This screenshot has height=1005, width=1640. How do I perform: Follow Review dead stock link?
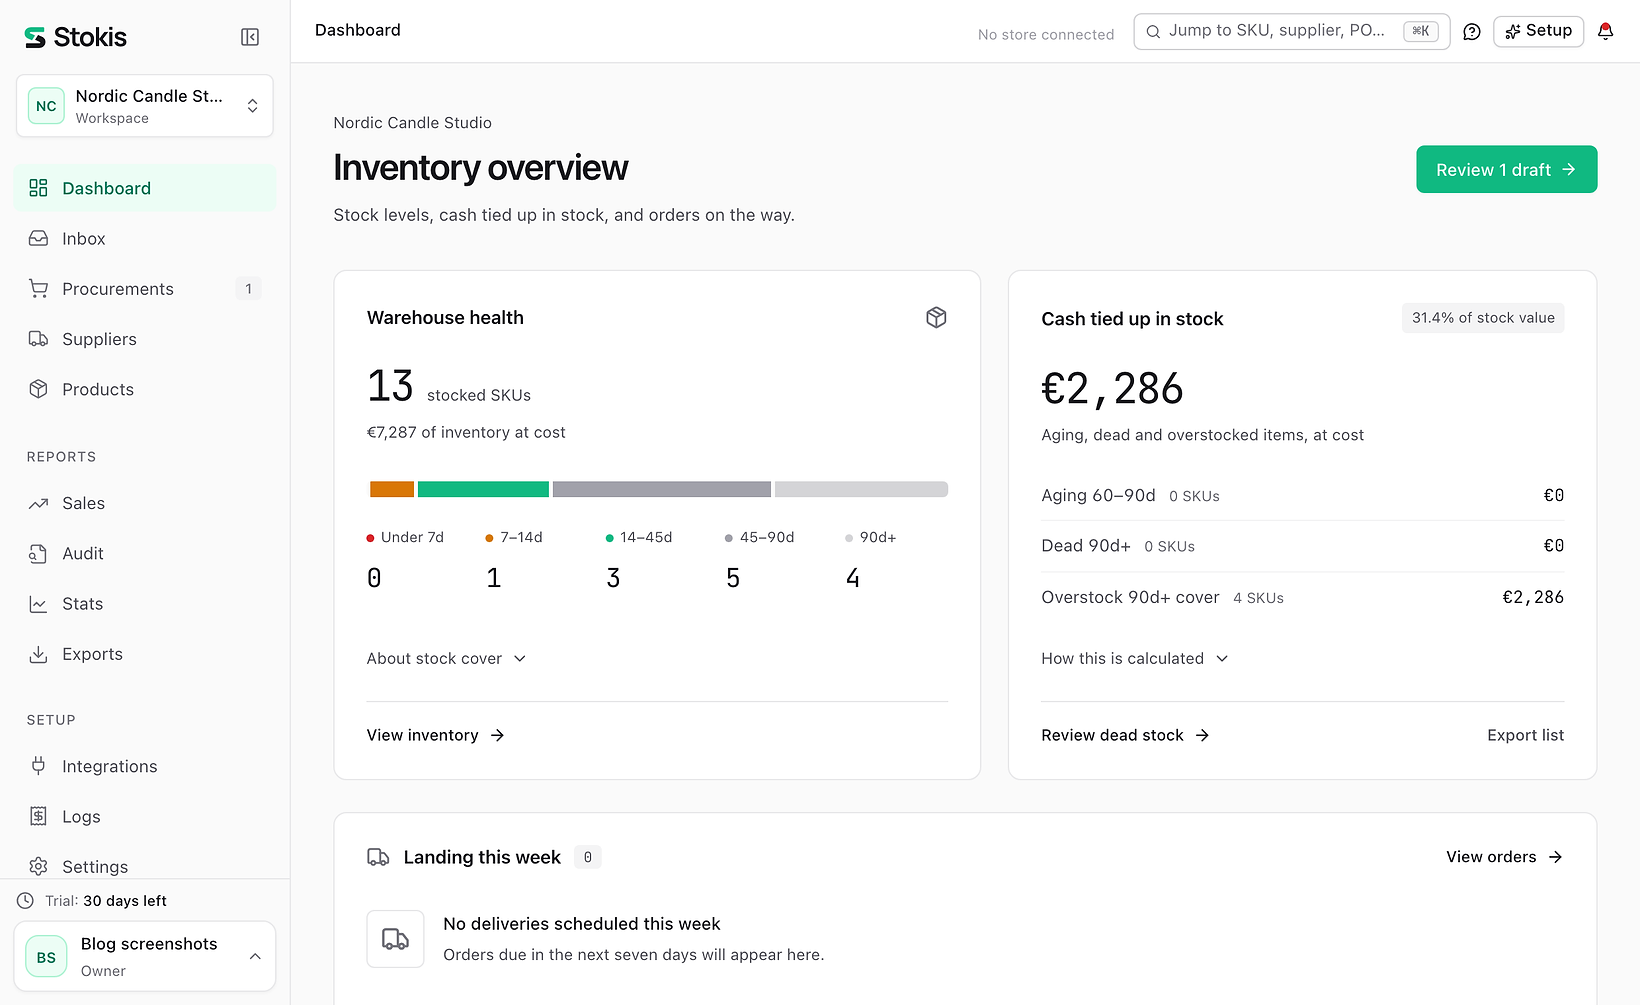[x=1125, y=735]
